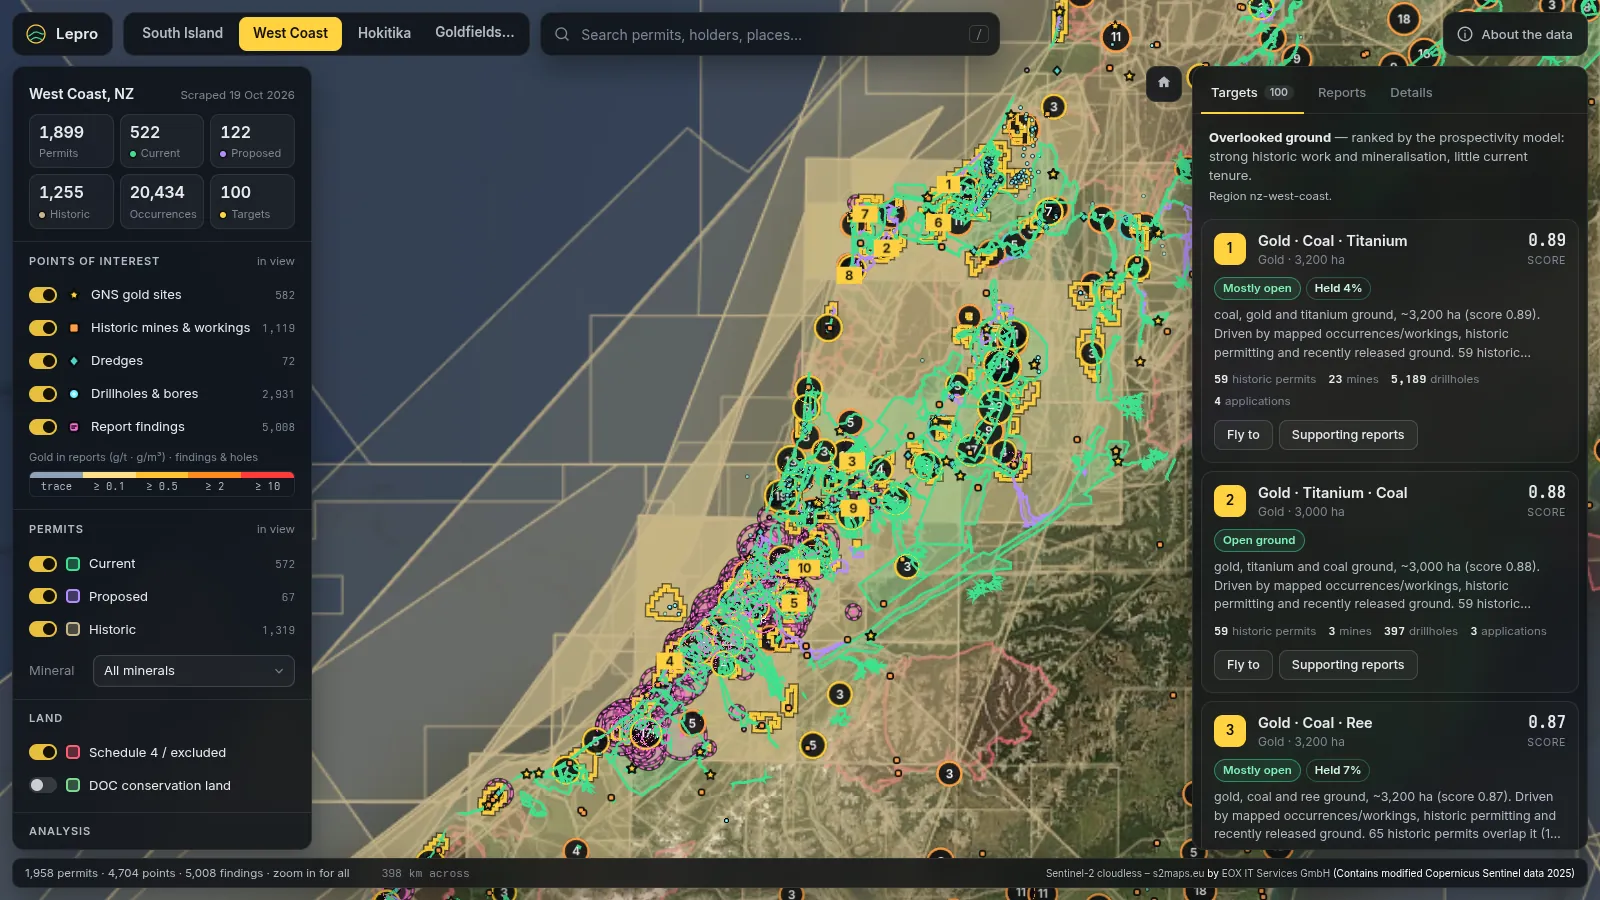Viewport: 1600px width, 900px height.
Task: Toggle Historic mines & workings layer
Action: [43, 328]
